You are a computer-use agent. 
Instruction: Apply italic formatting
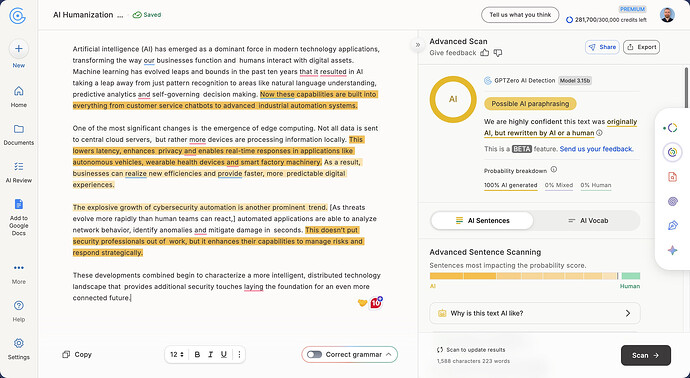click(x=210, y=354)
